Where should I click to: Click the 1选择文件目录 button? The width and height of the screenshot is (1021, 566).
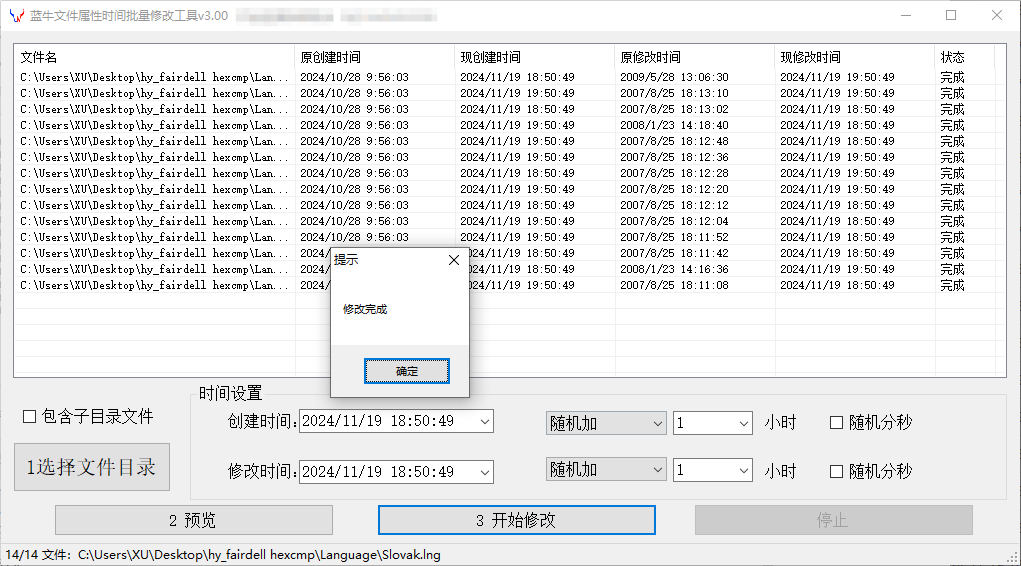[x=92, y=467]
